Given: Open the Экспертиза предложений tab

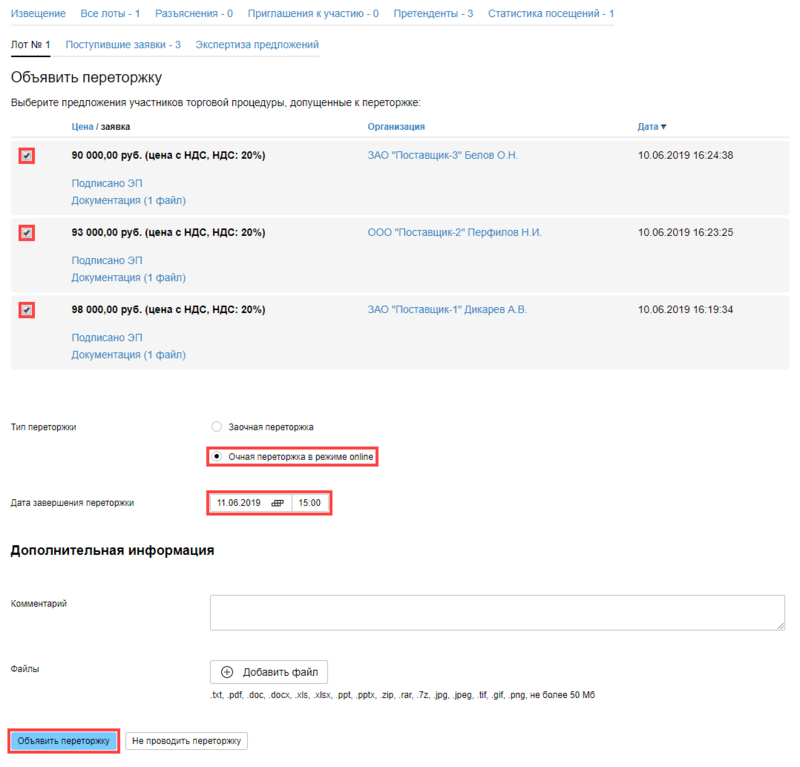Looking at the screenshot, I should (257, 45).
